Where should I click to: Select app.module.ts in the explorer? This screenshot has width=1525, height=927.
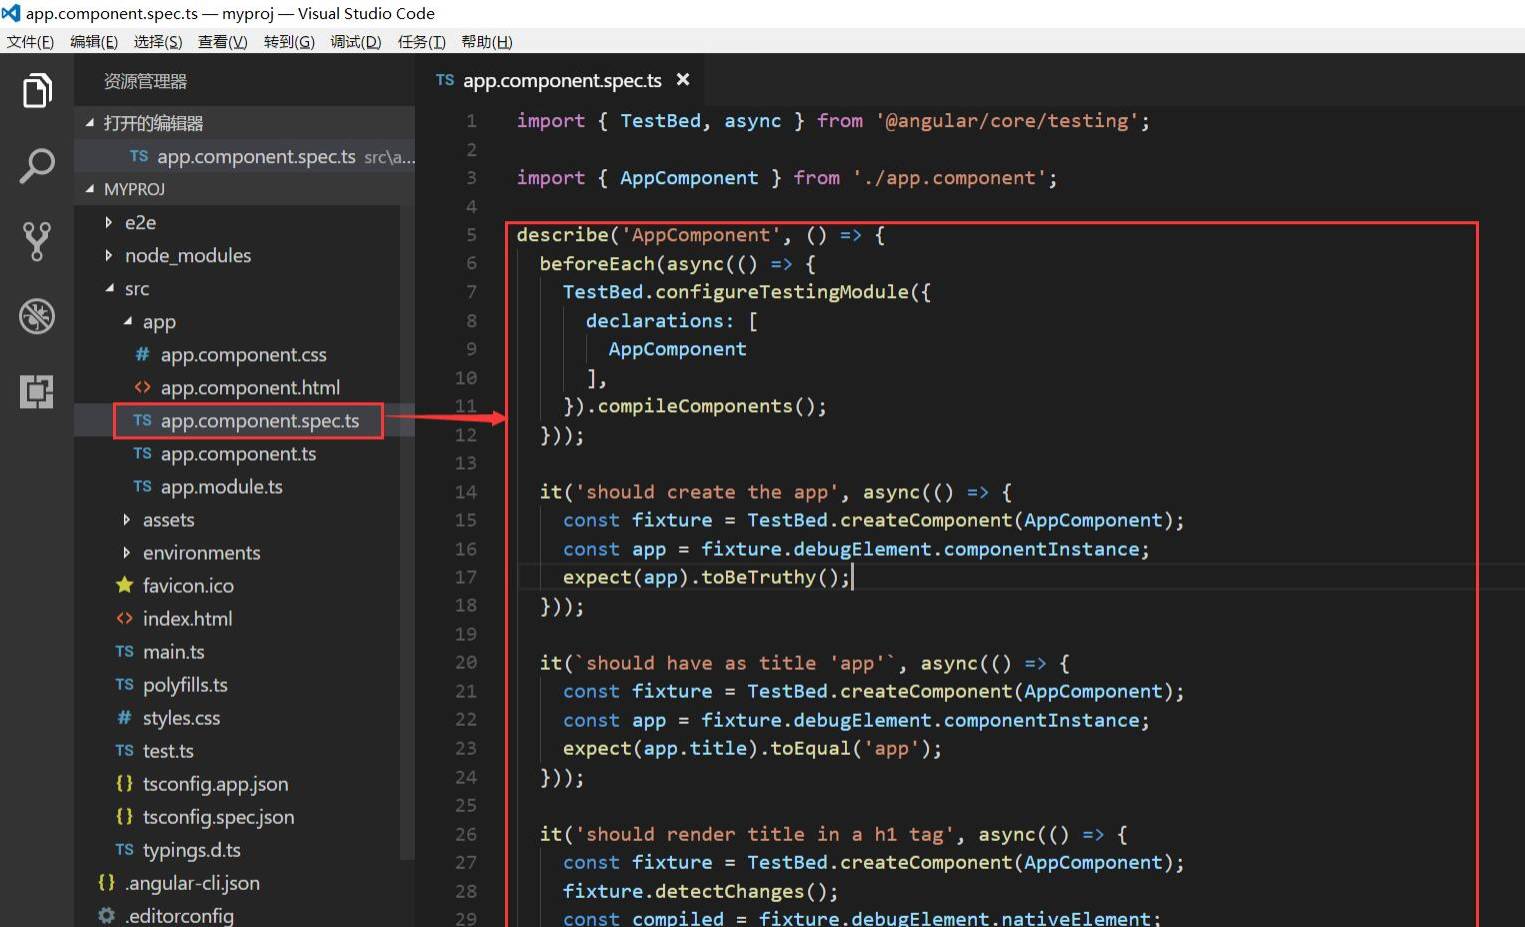click(221, 486)
